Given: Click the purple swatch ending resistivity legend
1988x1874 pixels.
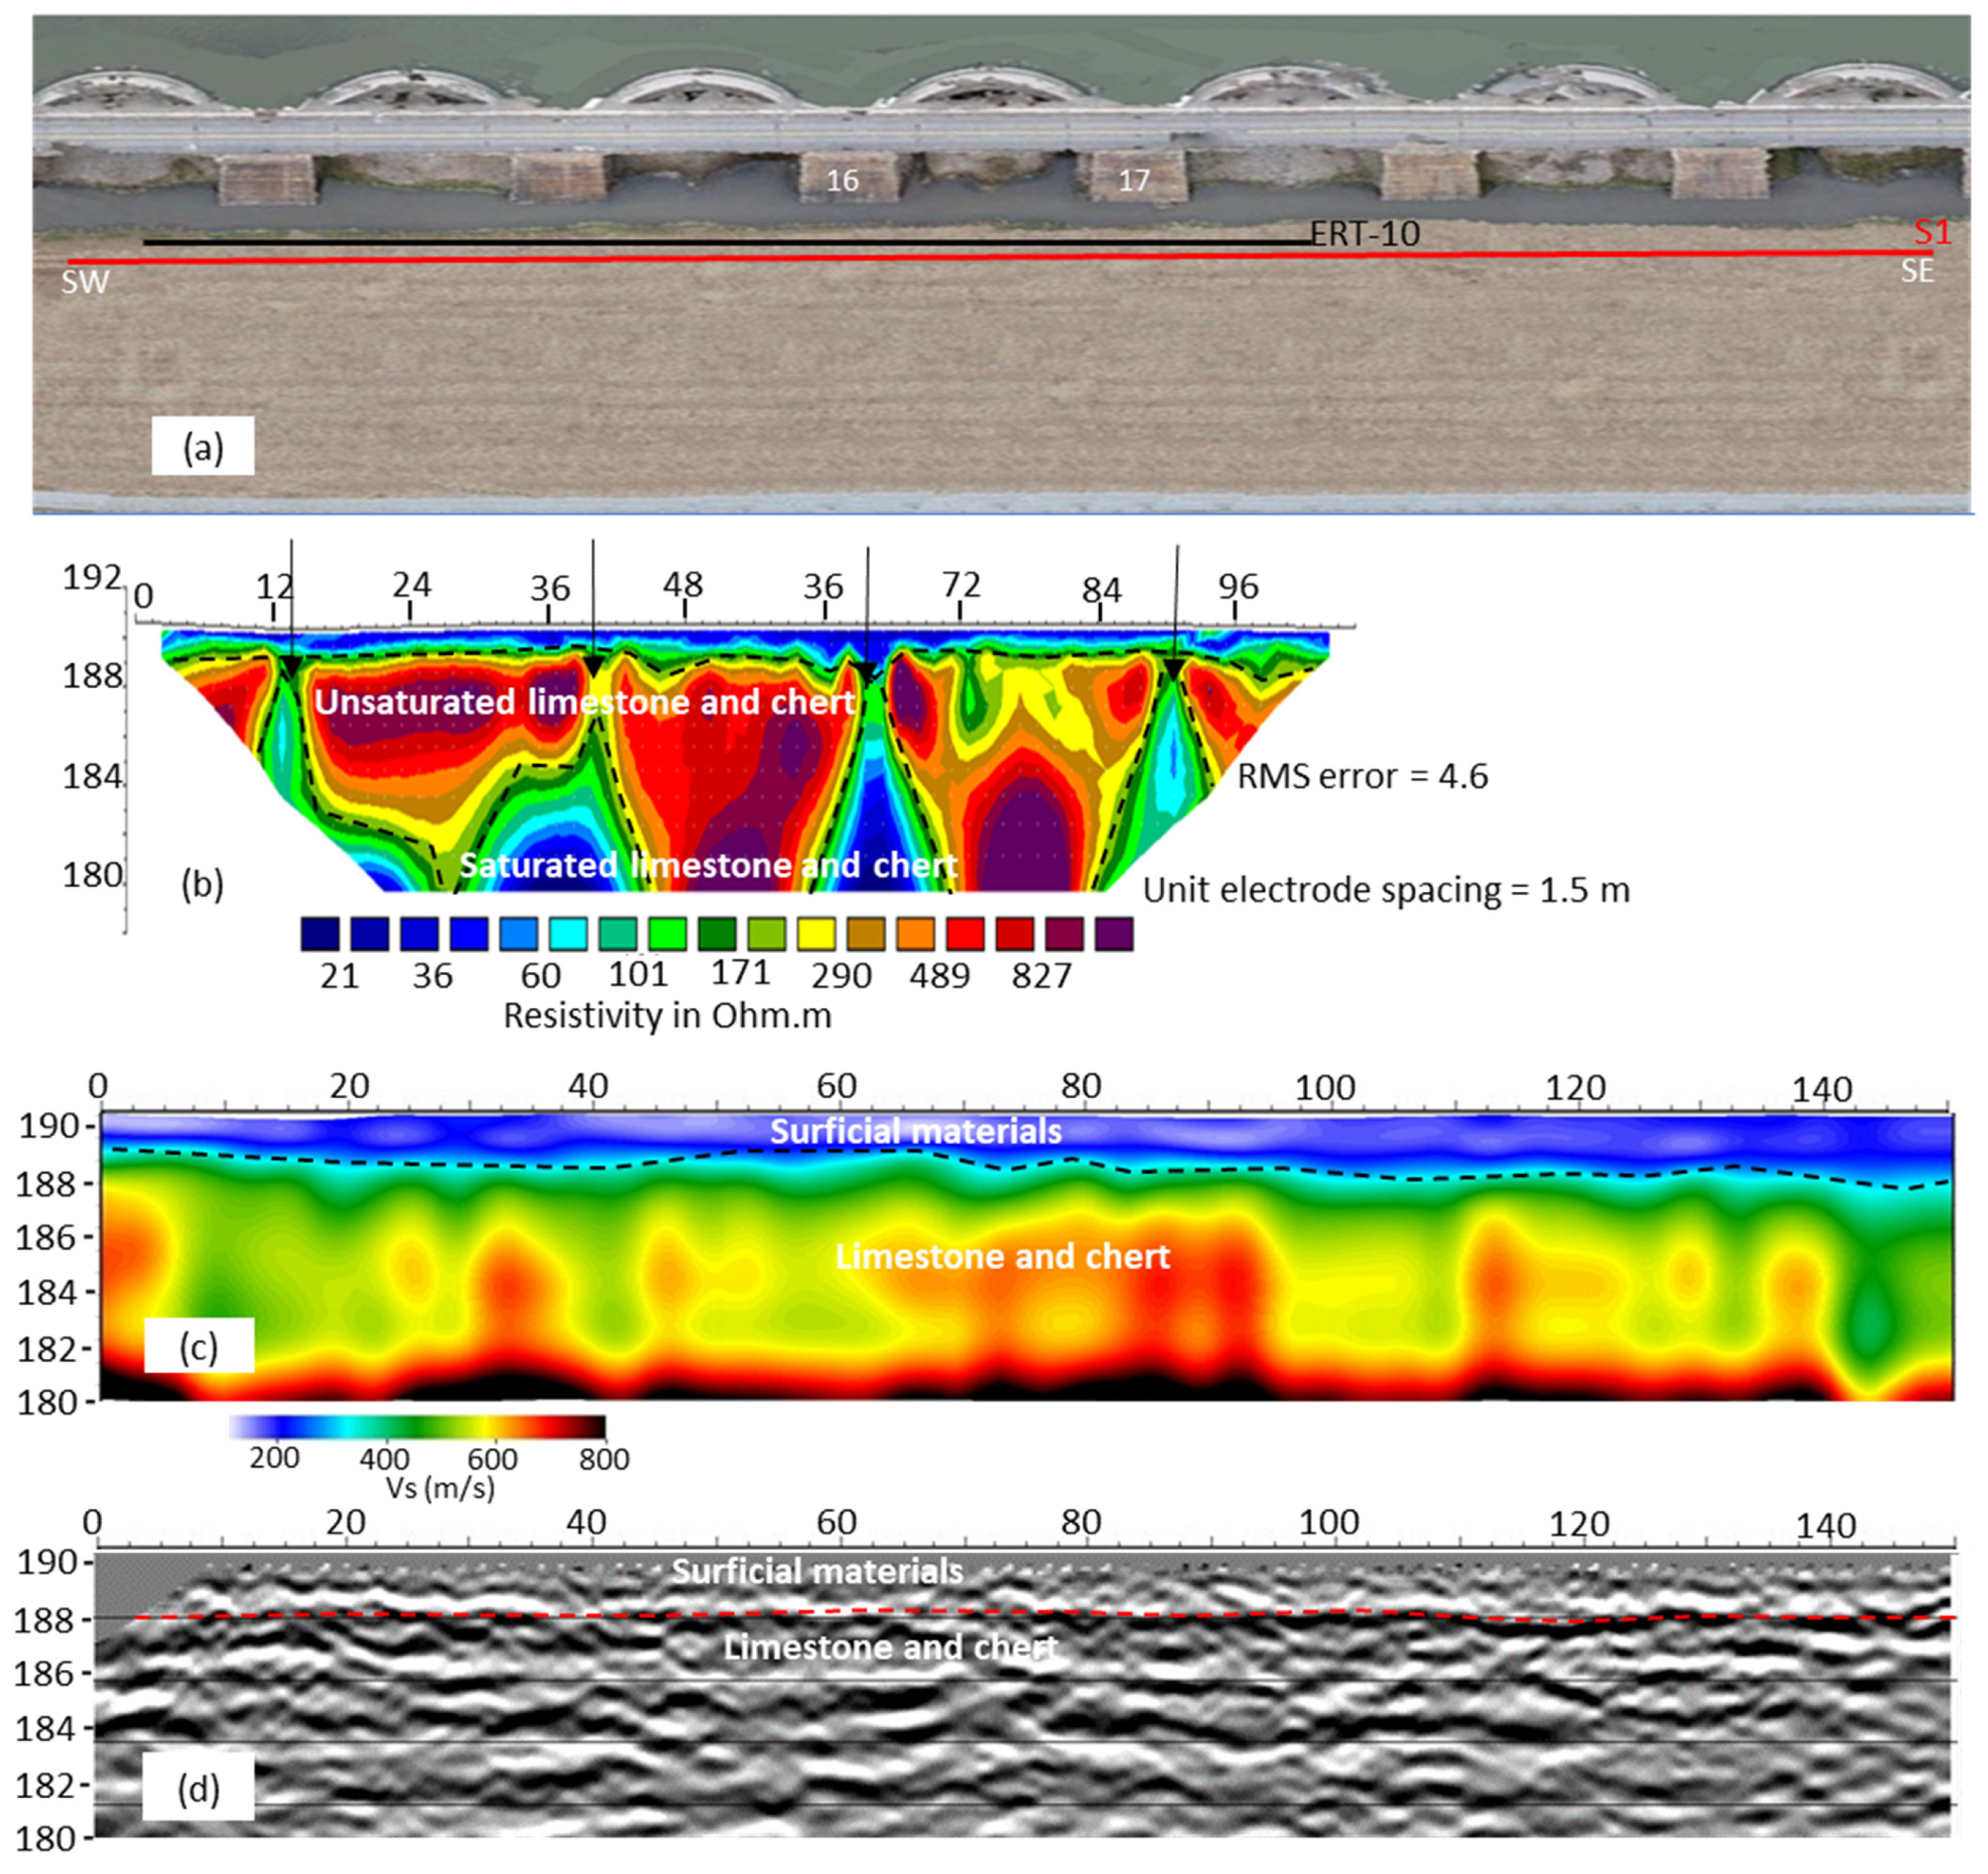Looking at the screenshot, I should (x=1114, y=934).
